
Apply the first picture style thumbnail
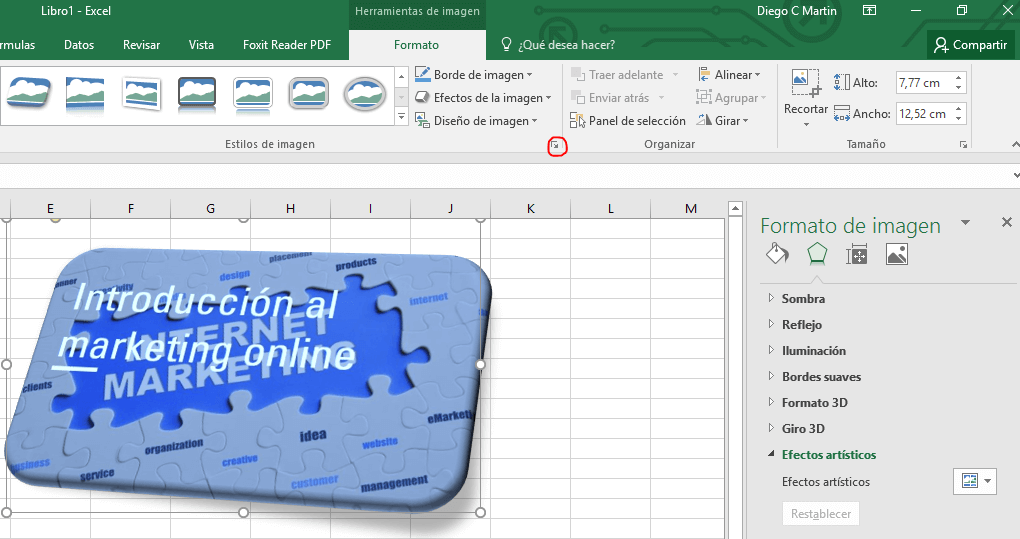pos(29,93)
